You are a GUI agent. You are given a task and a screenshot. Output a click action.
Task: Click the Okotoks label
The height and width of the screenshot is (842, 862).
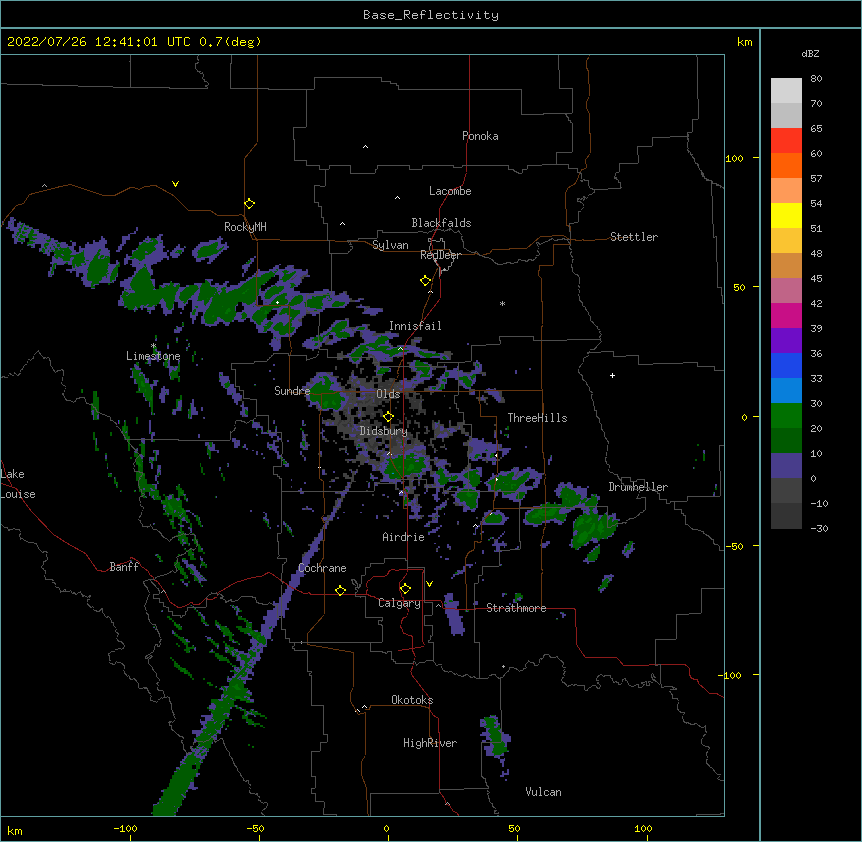412,700
